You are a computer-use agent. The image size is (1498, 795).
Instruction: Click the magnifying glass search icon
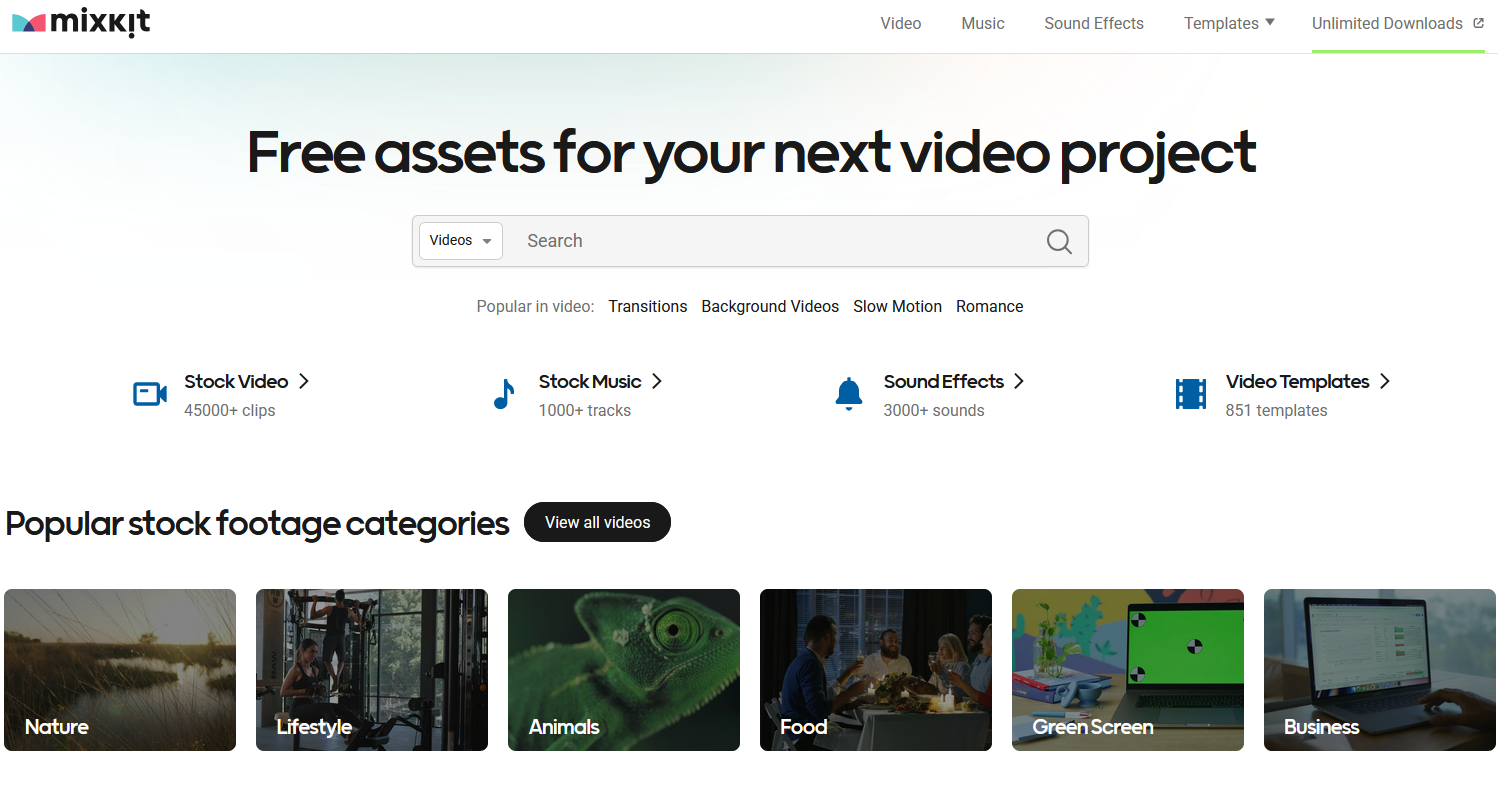[1059, 241]
